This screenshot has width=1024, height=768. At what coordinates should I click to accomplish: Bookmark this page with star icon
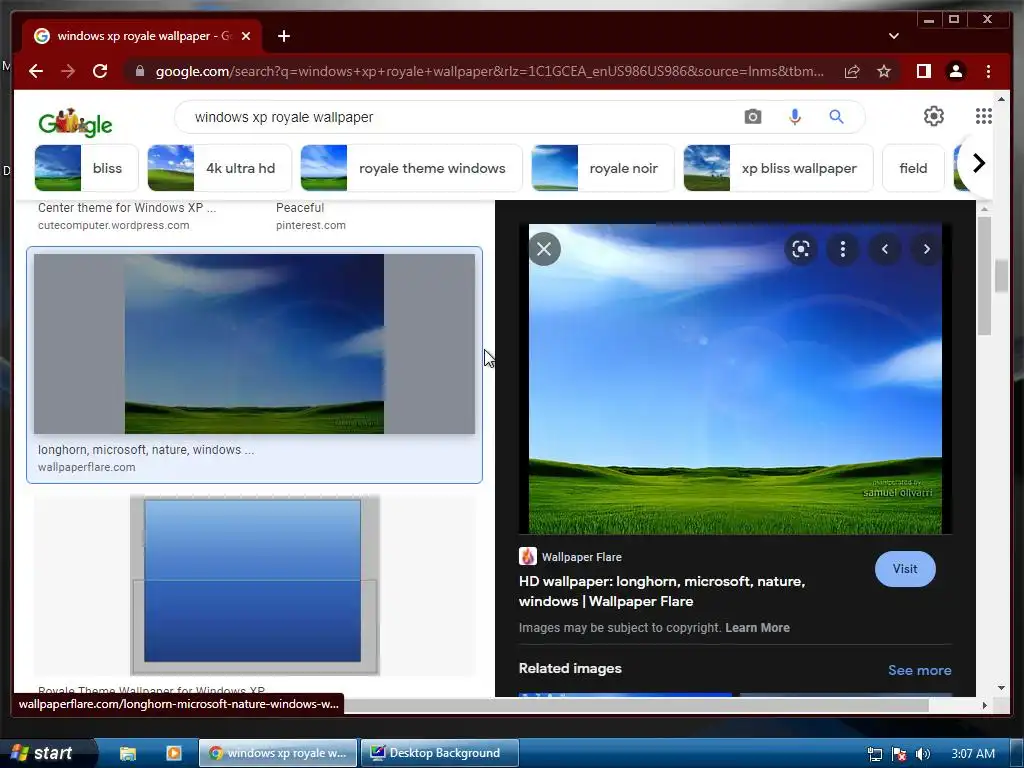click(x=884, y=71)
